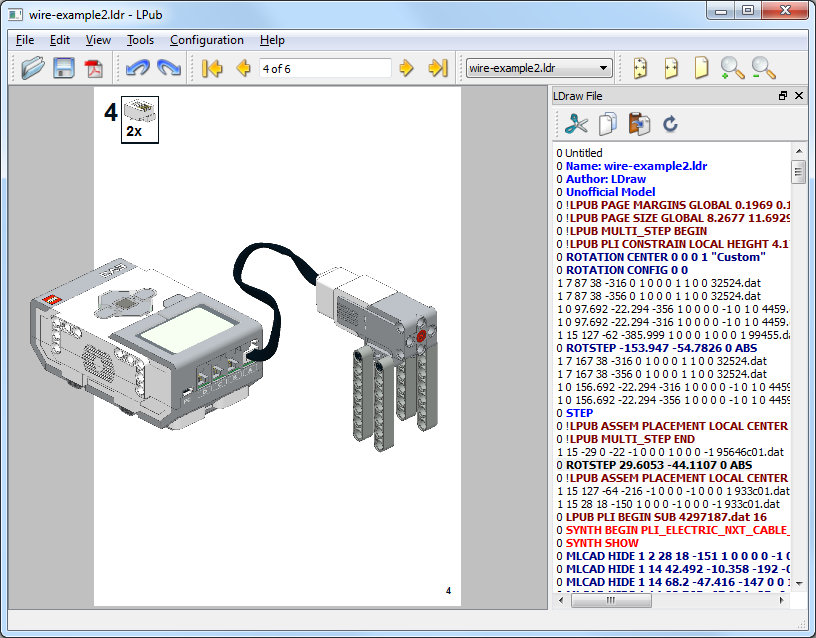Open the Help menu

tap(272, 40)
